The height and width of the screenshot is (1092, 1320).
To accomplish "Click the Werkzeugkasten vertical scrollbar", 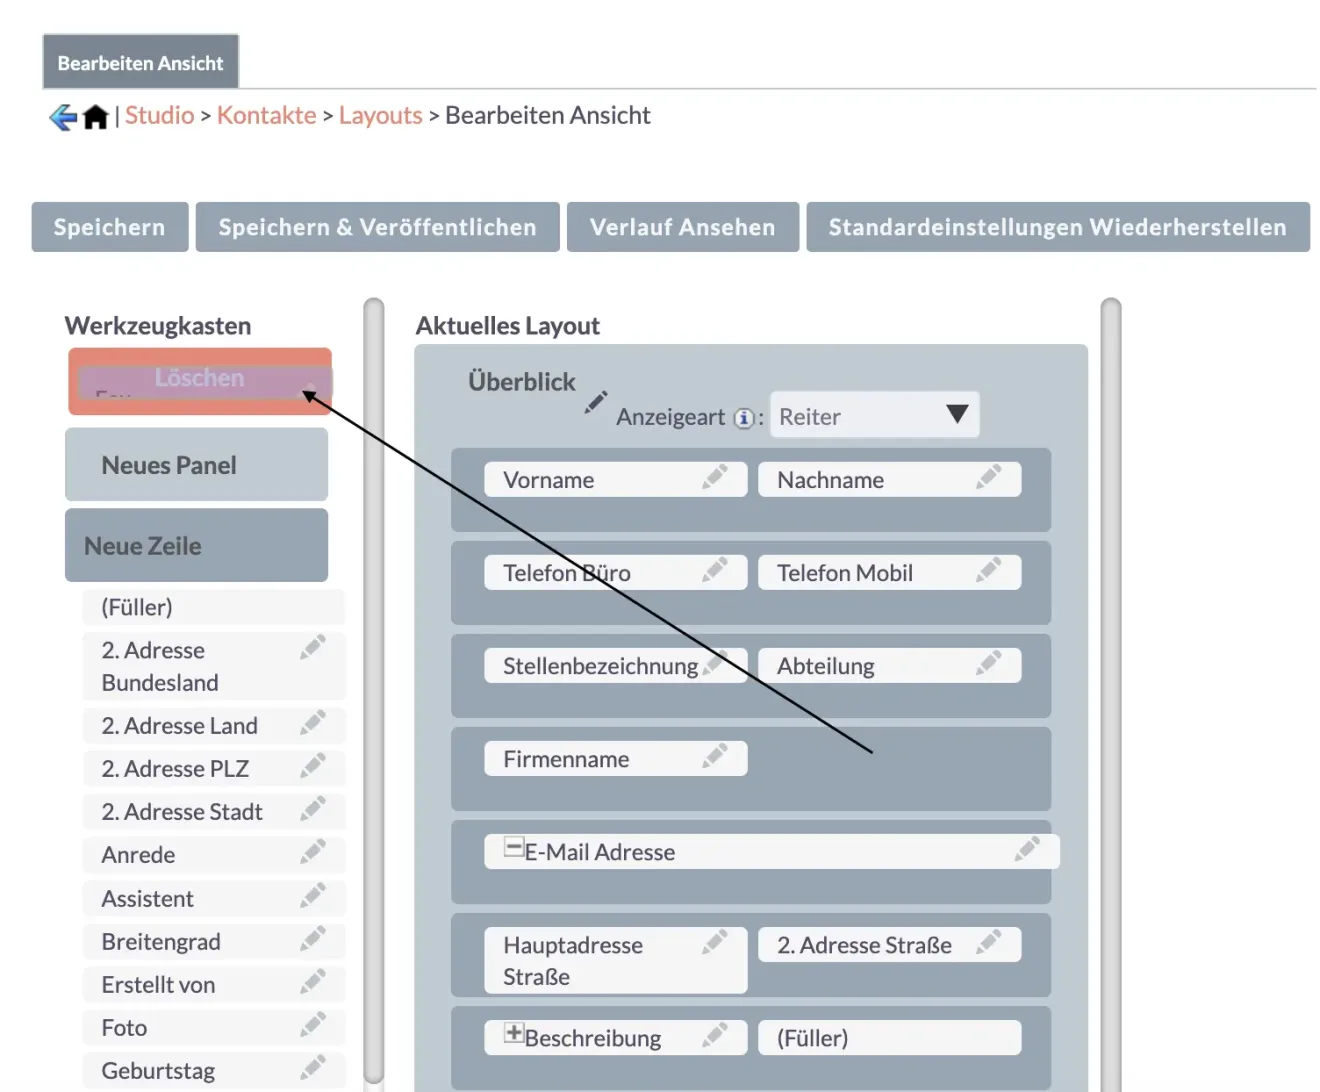I will [374, 690].
